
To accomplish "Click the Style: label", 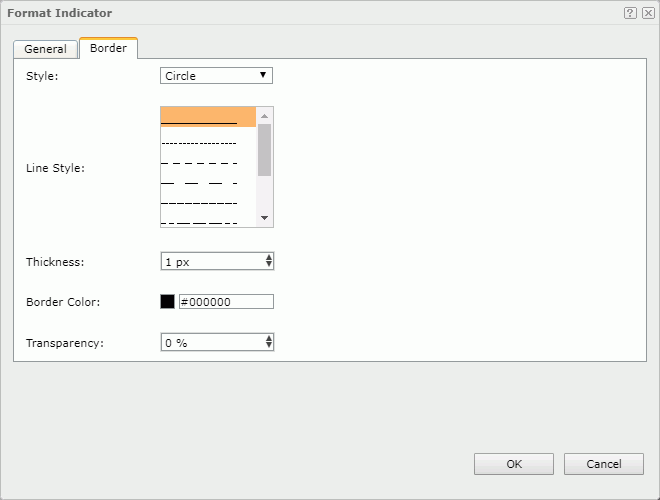I will 42,76.
